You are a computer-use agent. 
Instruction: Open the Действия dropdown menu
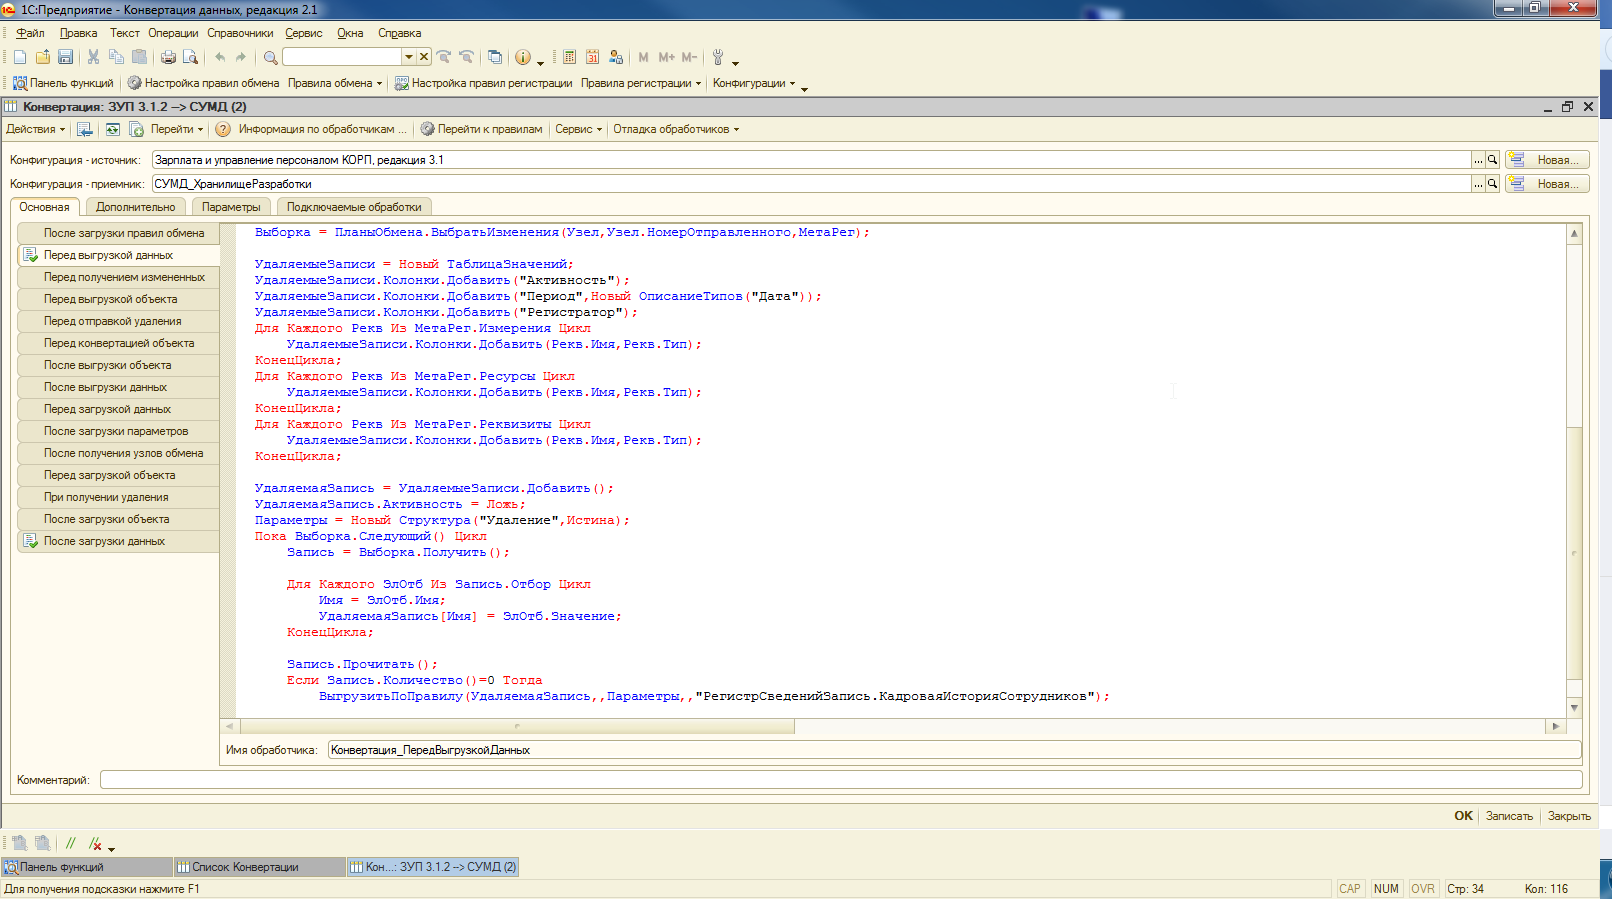pos(35,129)
